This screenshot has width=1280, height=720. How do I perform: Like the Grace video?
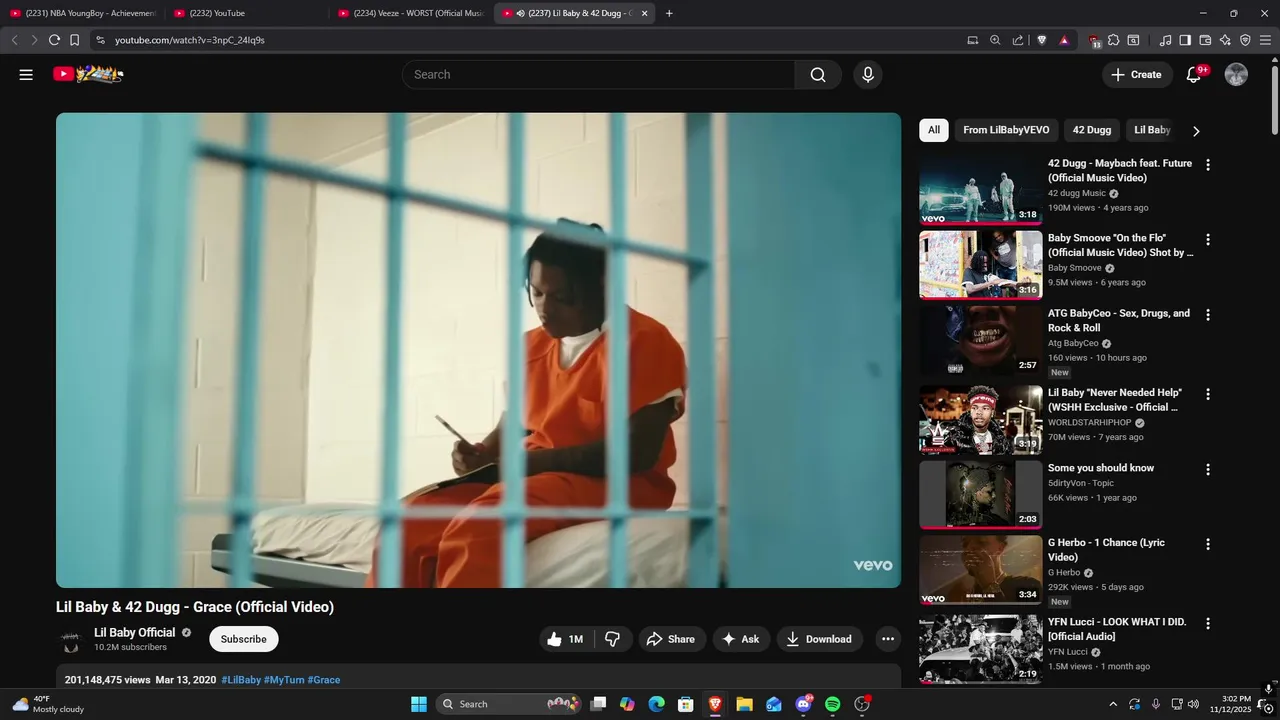click(566, 639)
